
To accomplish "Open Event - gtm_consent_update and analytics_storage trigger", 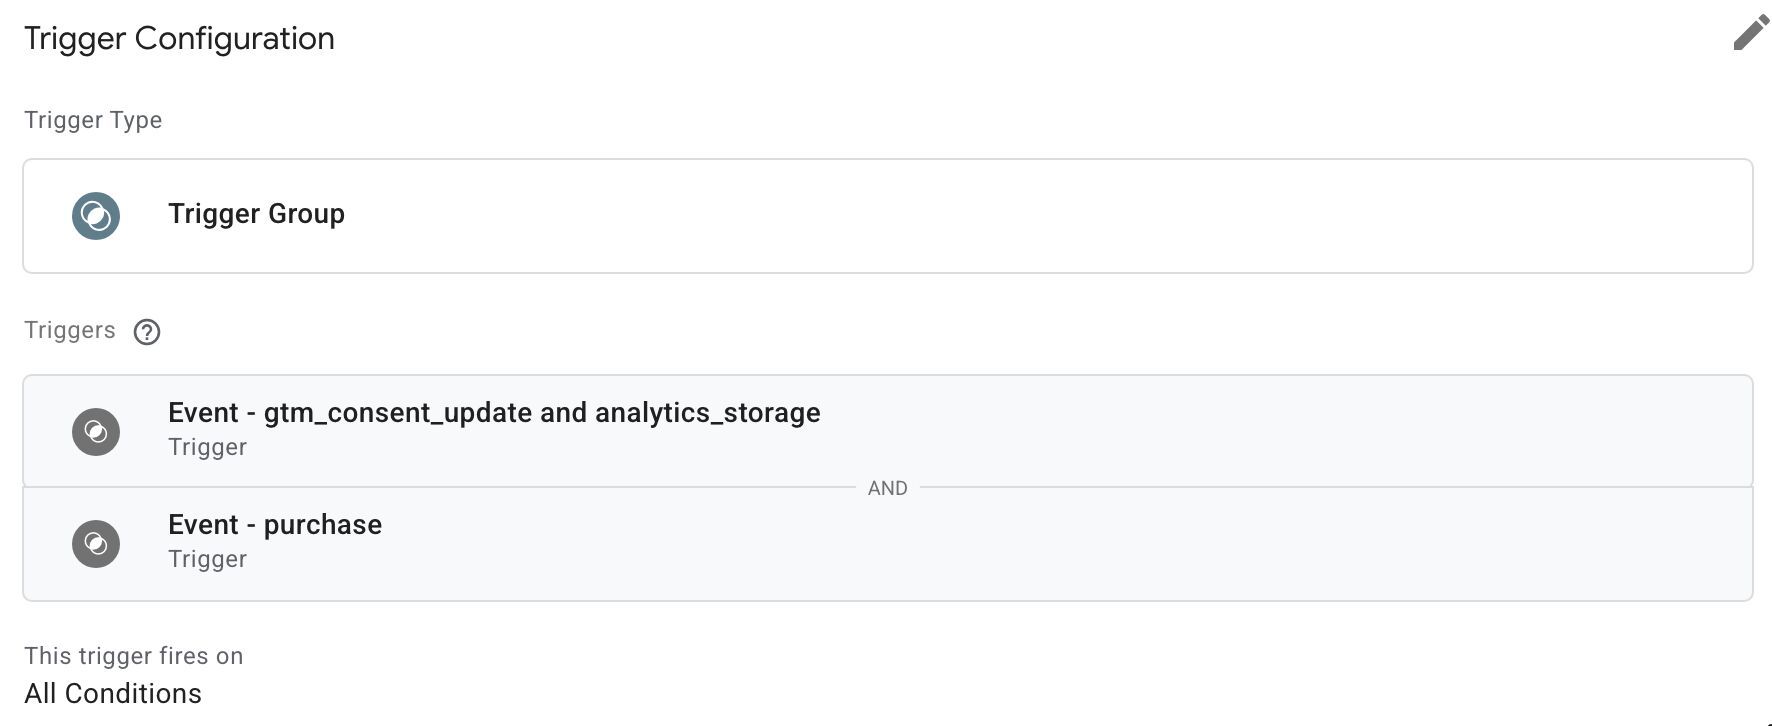I will 494,413.
